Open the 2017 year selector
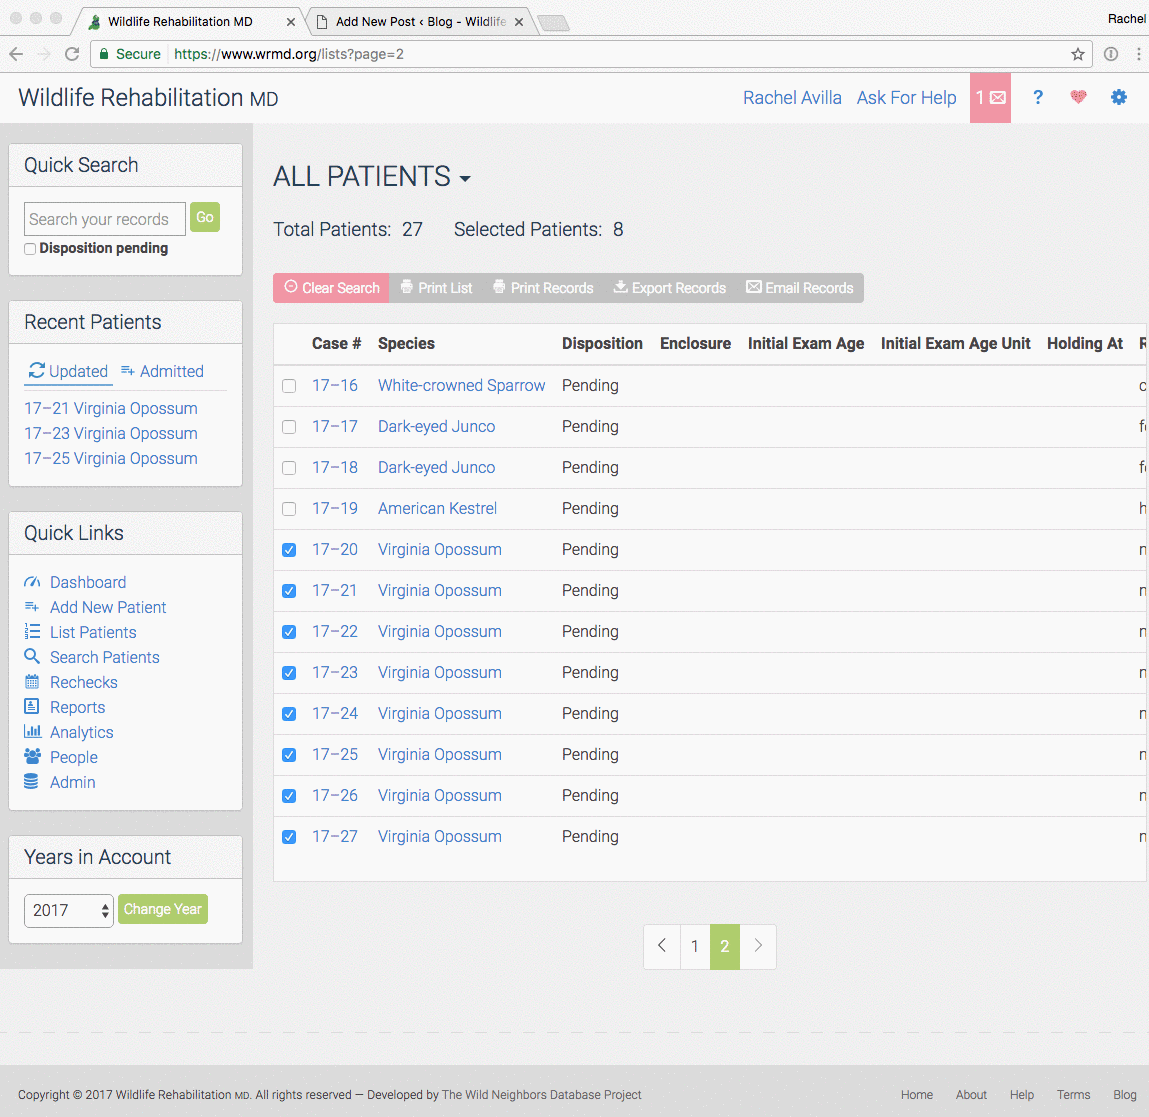1149x1117 pixels. [x=69, y=910]
